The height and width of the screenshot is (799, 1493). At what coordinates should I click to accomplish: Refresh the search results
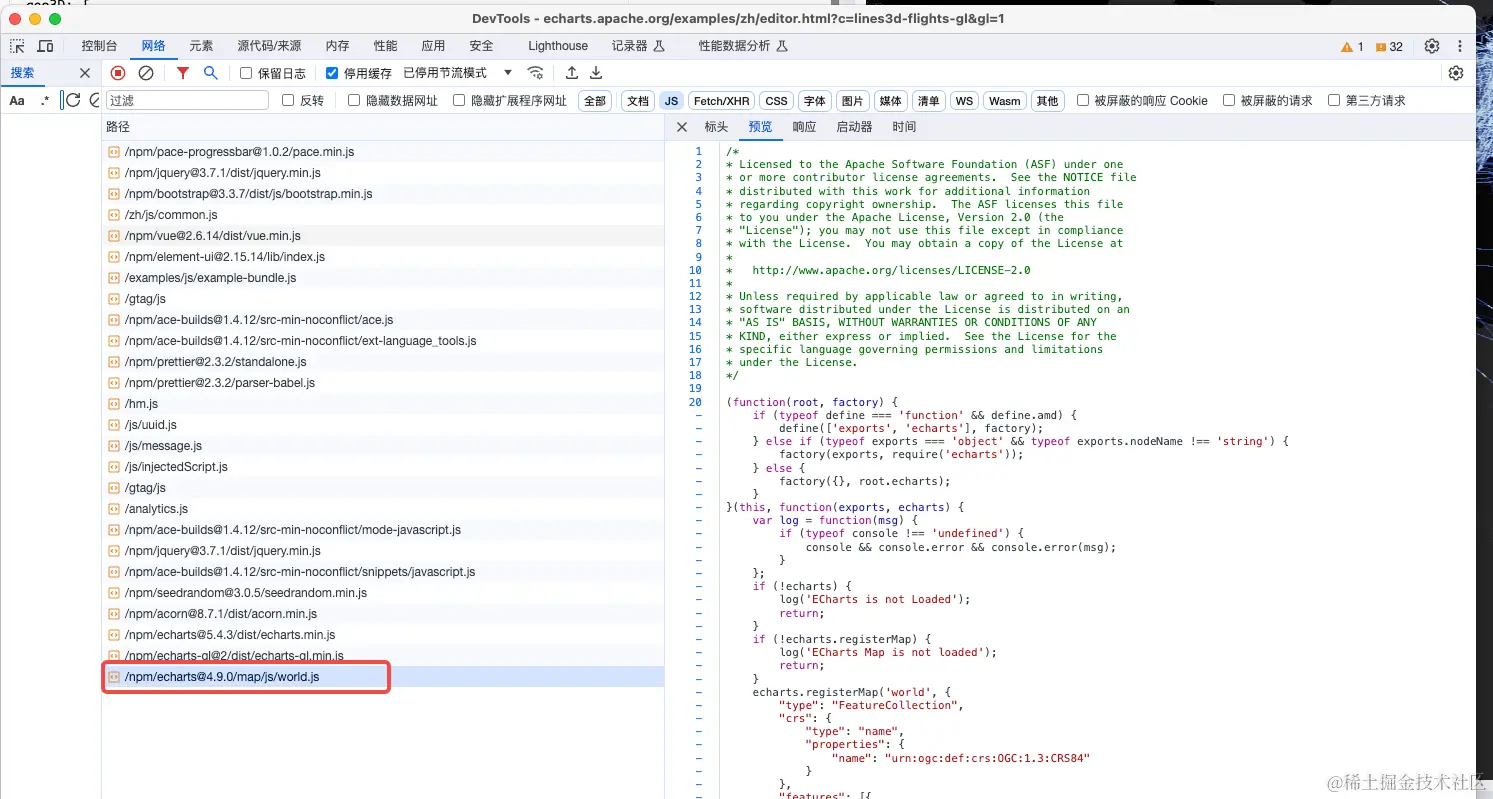[73, 101]
